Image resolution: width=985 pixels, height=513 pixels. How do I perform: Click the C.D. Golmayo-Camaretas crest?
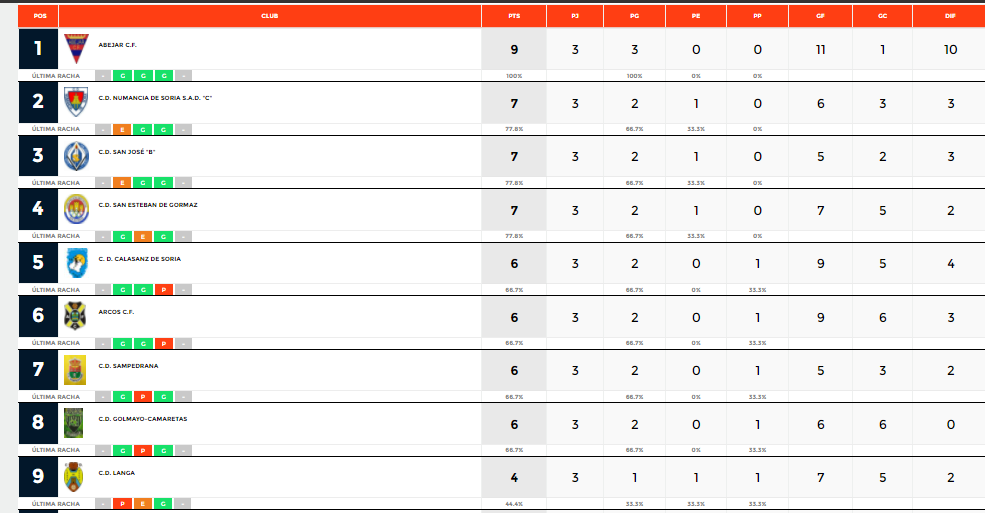73,423
